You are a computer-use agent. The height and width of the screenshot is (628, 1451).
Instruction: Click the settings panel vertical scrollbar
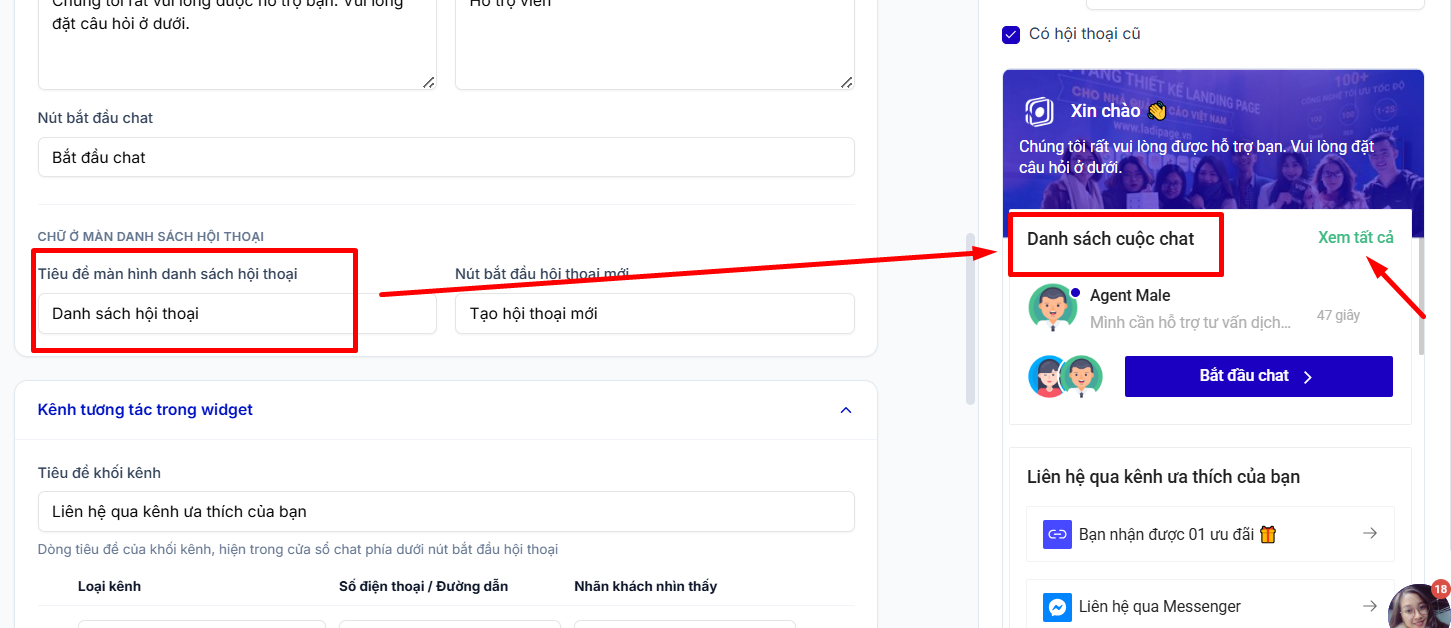click(970, 318)
